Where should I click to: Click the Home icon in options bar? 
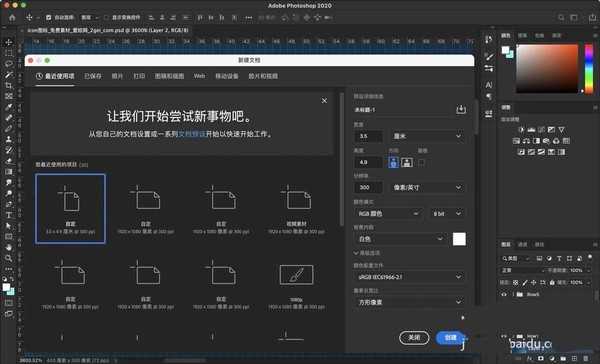point(12,17)
